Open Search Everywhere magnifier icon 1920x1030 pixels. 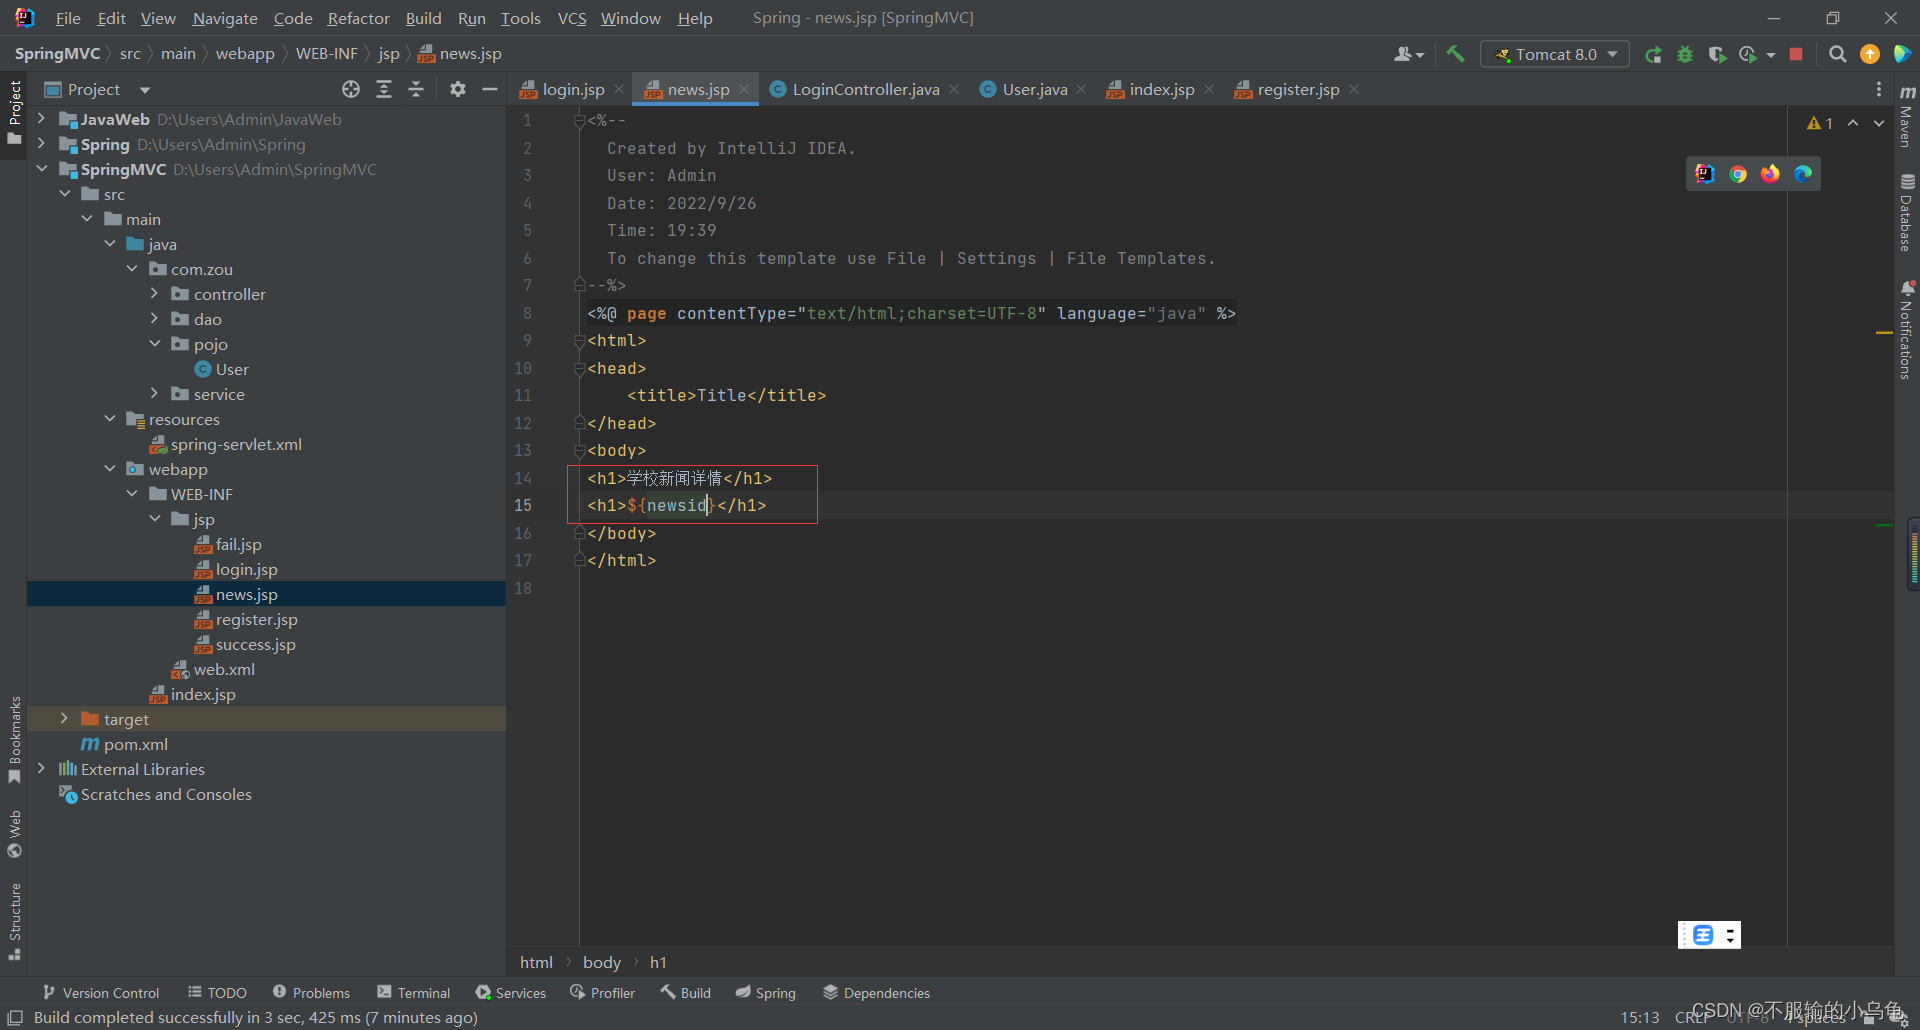pos(1837,54)
